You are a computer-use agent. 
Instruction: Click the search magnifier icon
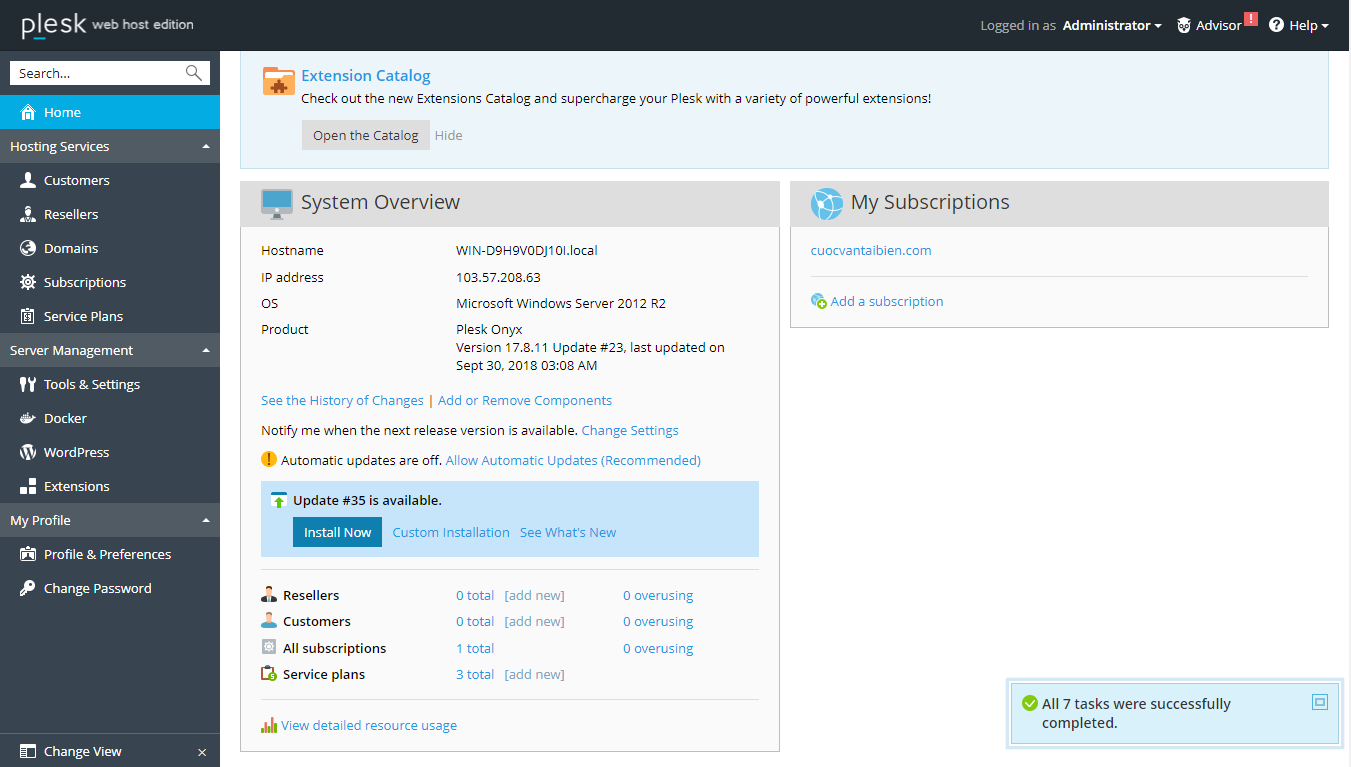click(194, 73)
